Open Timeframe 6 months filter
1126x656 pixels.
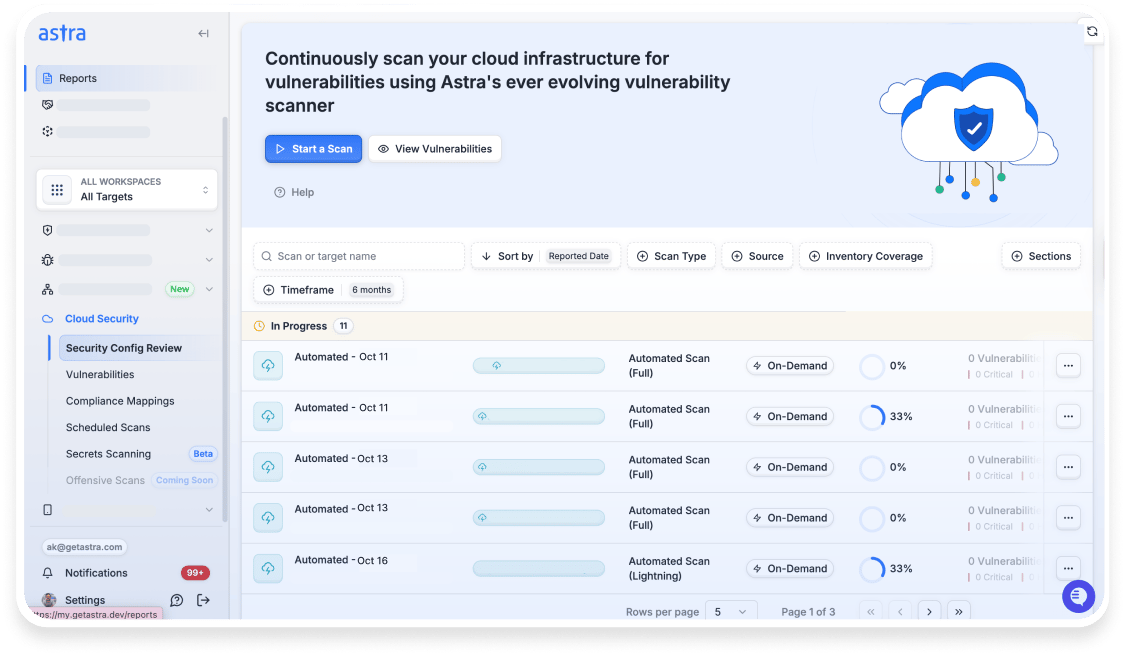pos(328,290)
